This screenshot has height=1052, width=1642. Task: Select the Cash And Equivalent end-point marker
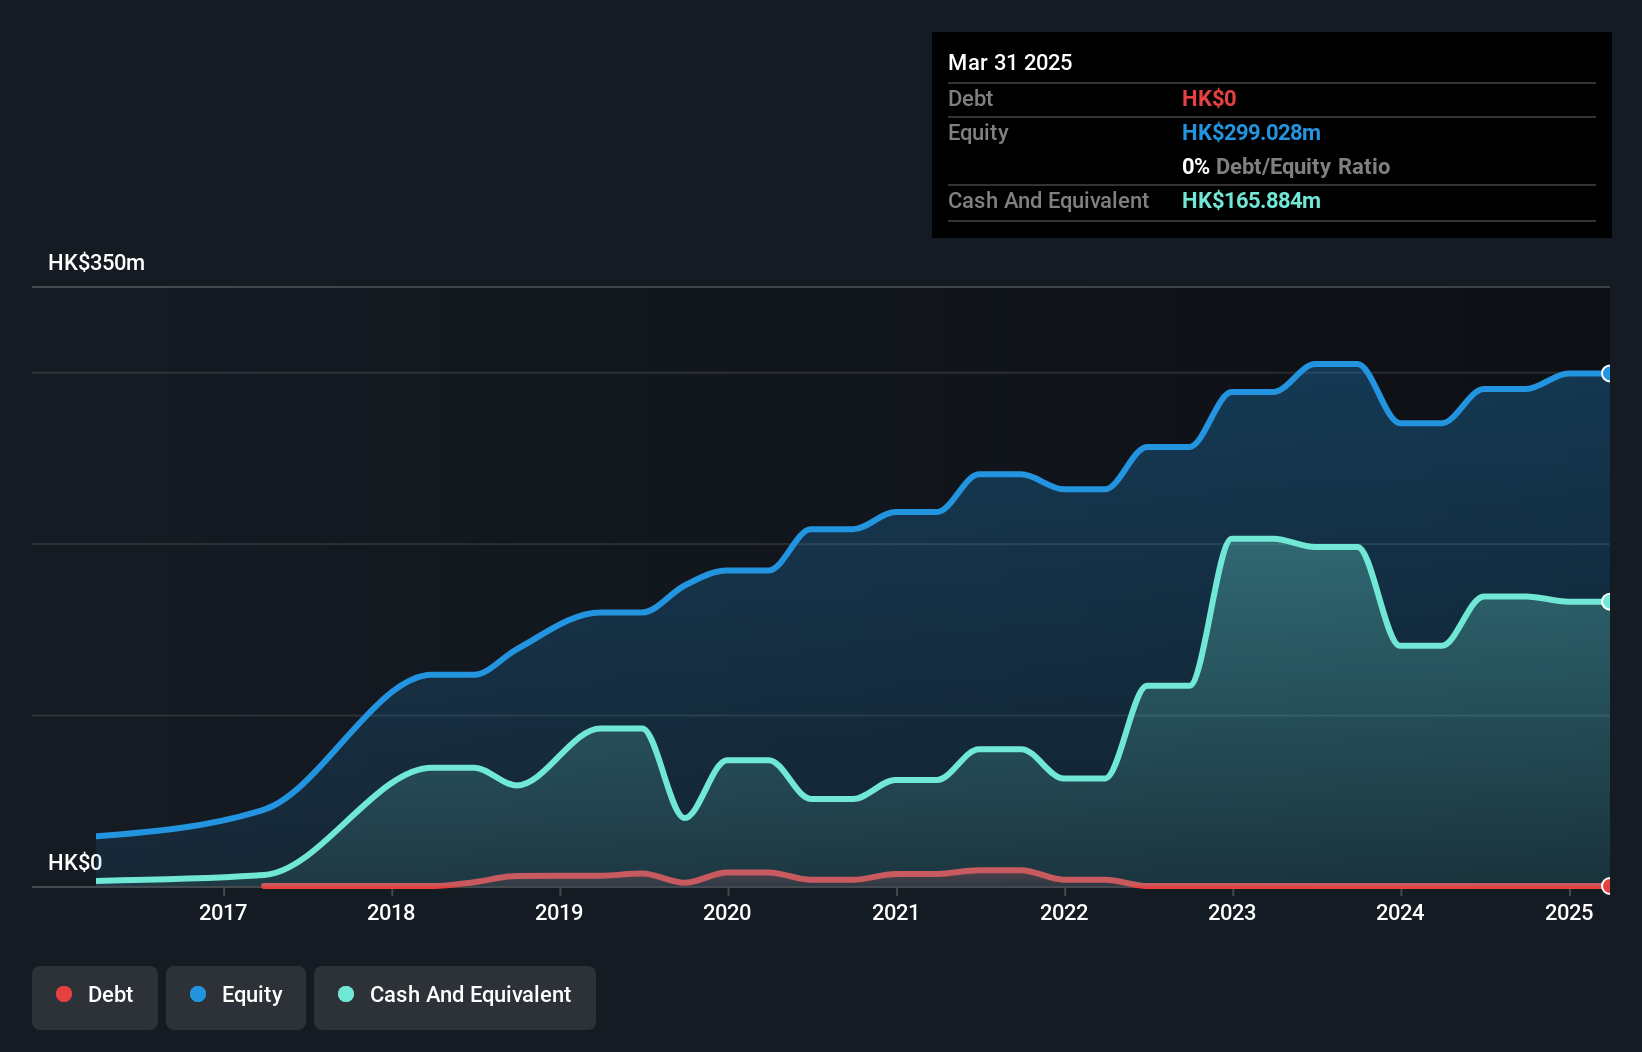point(1607,601)
